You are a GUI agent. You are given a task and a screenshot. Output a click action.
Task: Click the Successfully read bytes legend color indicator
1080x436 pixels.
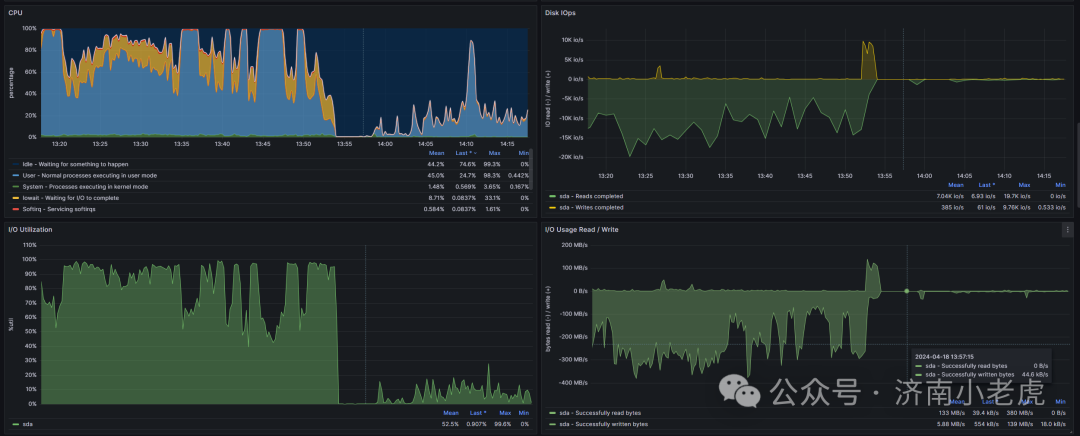pos(552,413)
